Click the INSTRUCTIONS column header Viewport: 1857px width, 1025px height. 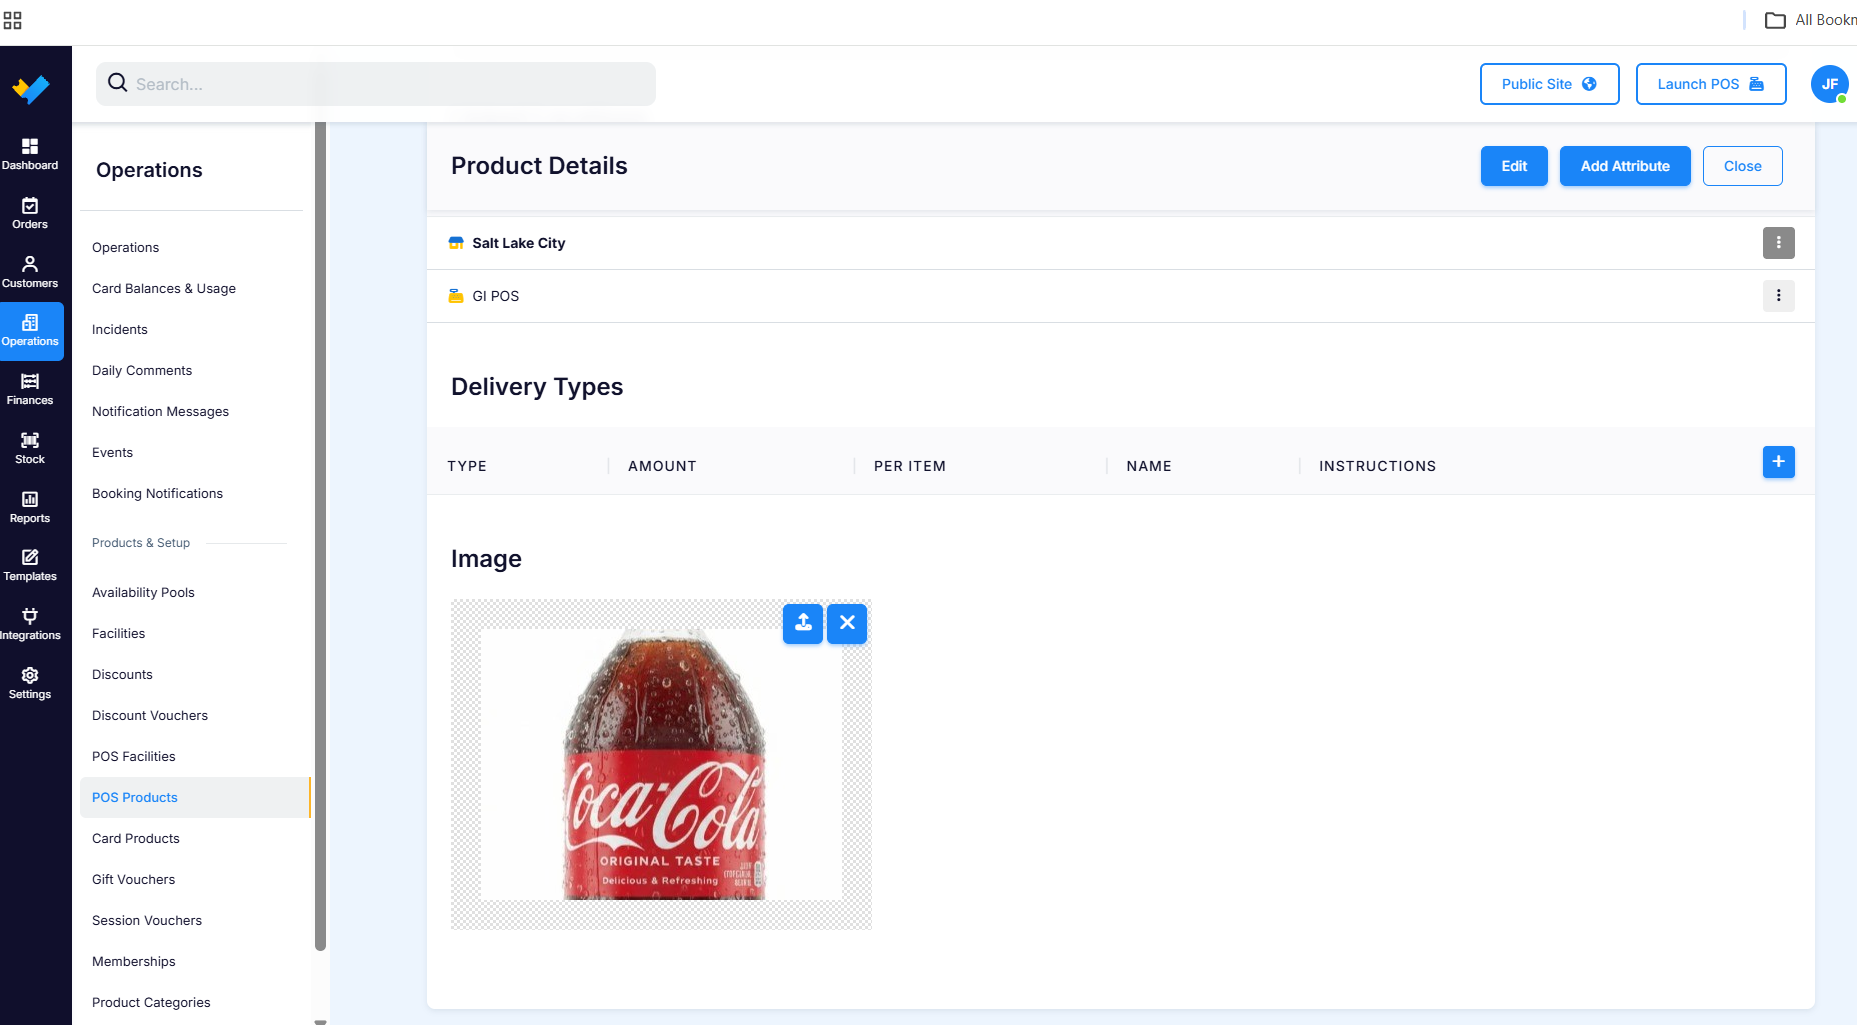pyautogui.click(x=1377, y=466)
